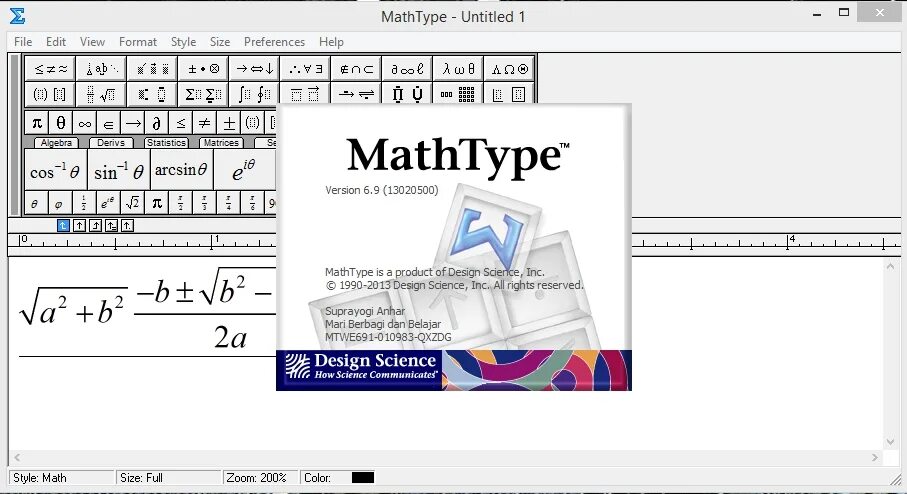This screenshot has width=907, height=494.
Task: Open the matrix templates palette
Action: pos(458,94)
